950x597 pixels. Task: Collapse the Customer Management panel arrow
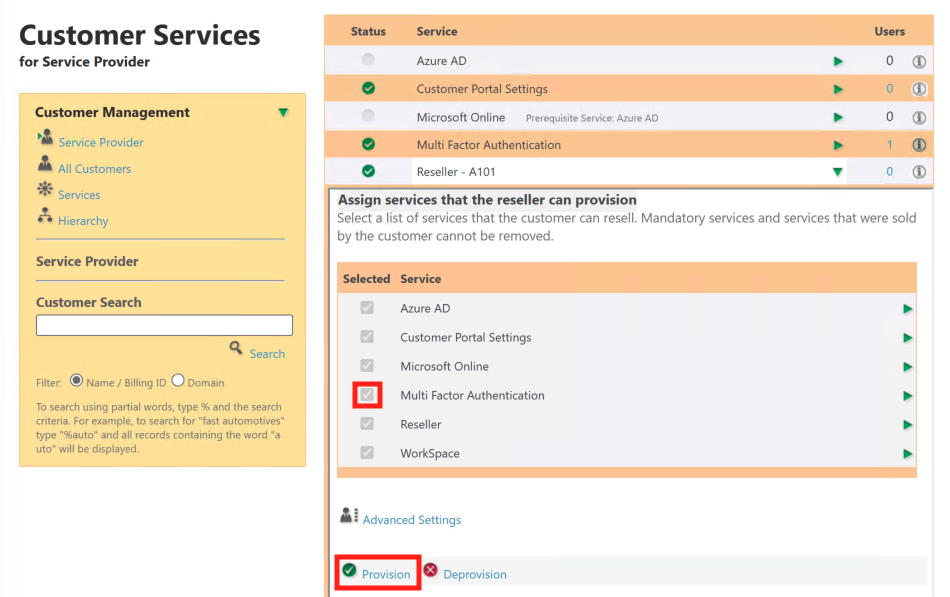click(x=284, y=113)
